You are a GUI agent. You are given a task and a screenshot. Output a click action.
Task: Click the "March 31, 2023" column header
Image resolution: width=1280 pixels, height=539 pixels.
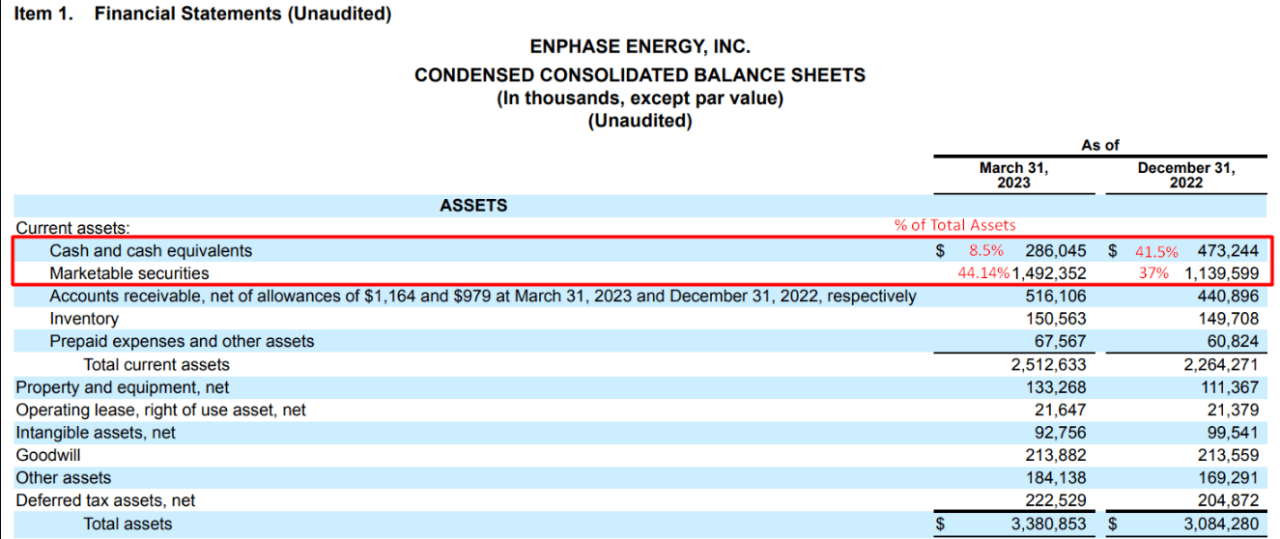click(x=1014, y=175)
